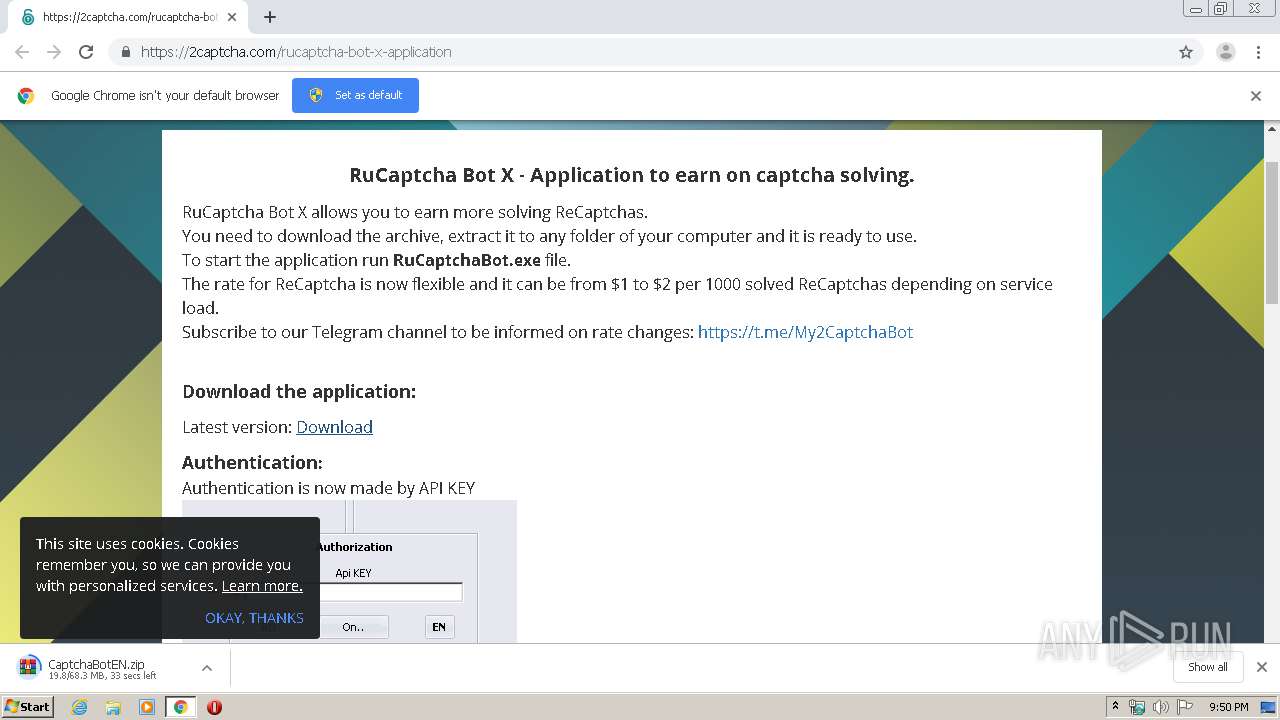Click the scrollbar up arrow
Viewport: 1280px width, 720px height.
[x=1272, y=129]
